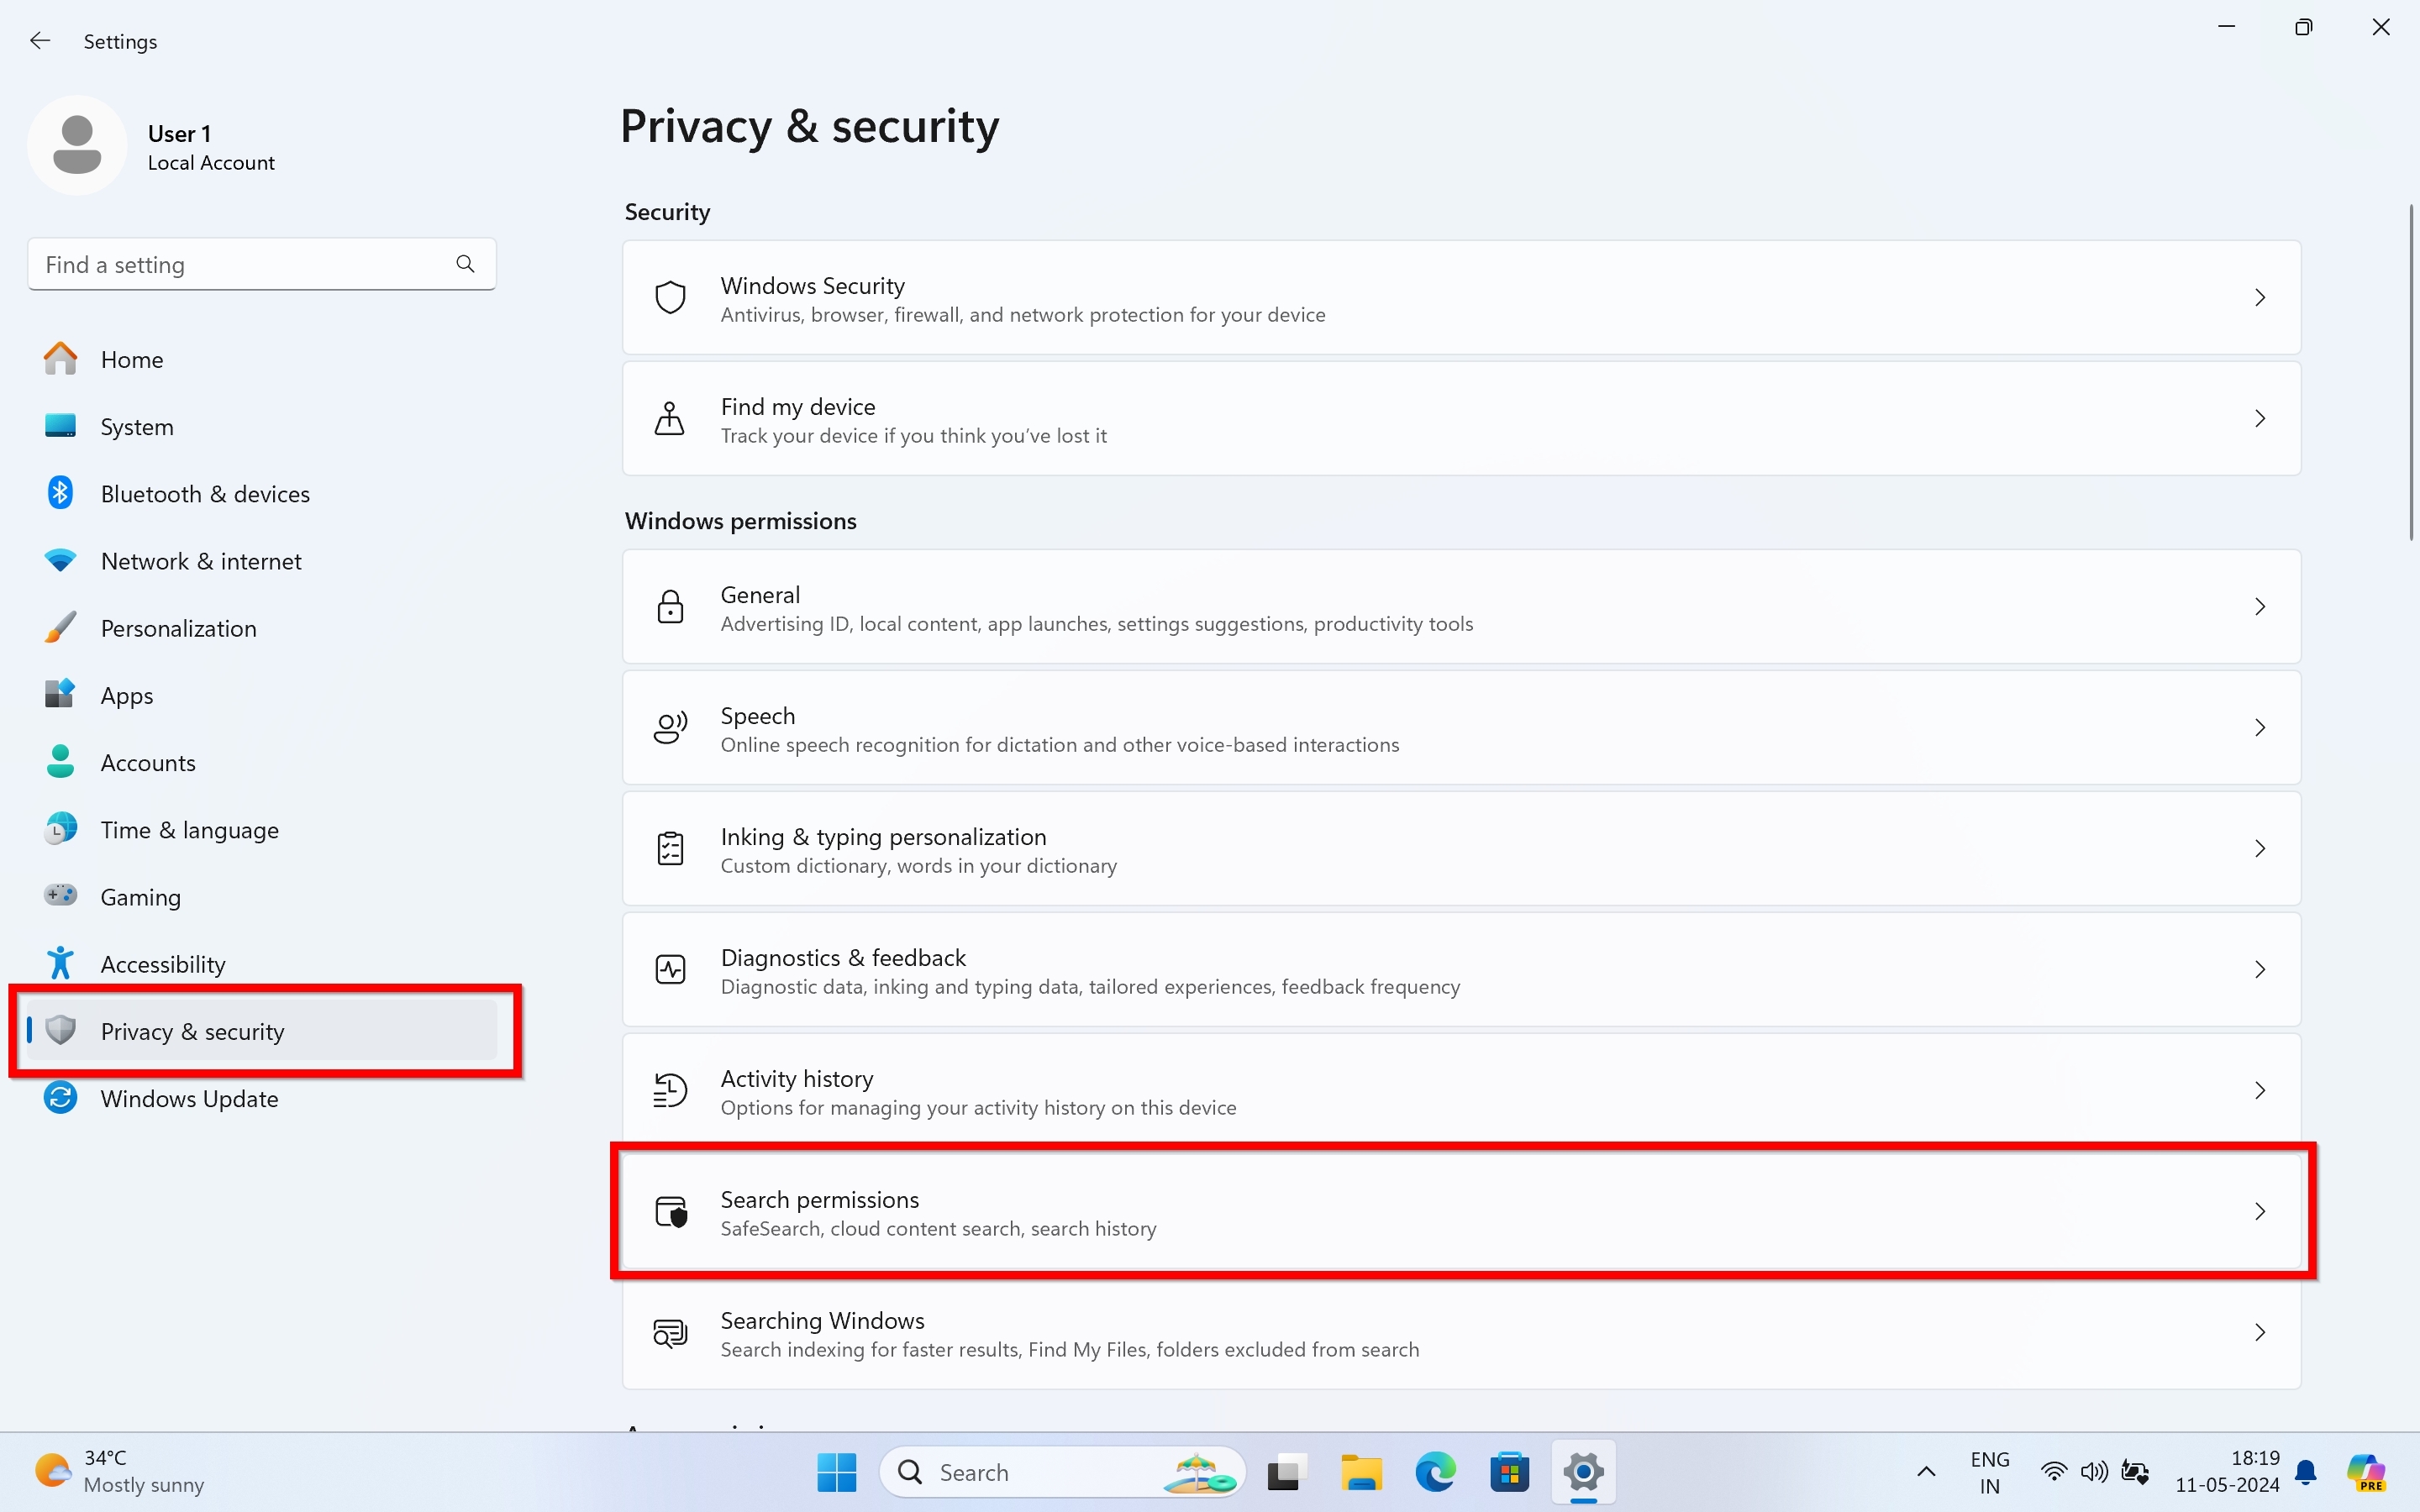Expand the General permissions chevron
Image resolution: width=2420 pixels, height=1512 pixels.
click(x=2259, y=607)
